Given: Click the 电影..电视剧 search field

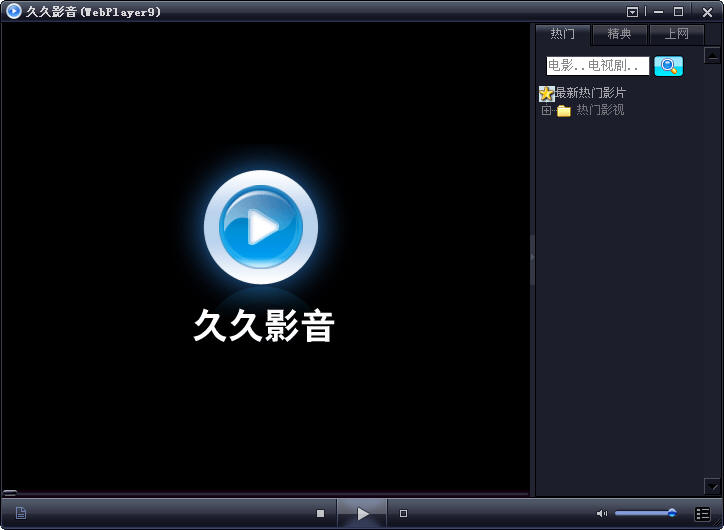Looking at the screenshot, I should 597,66.
